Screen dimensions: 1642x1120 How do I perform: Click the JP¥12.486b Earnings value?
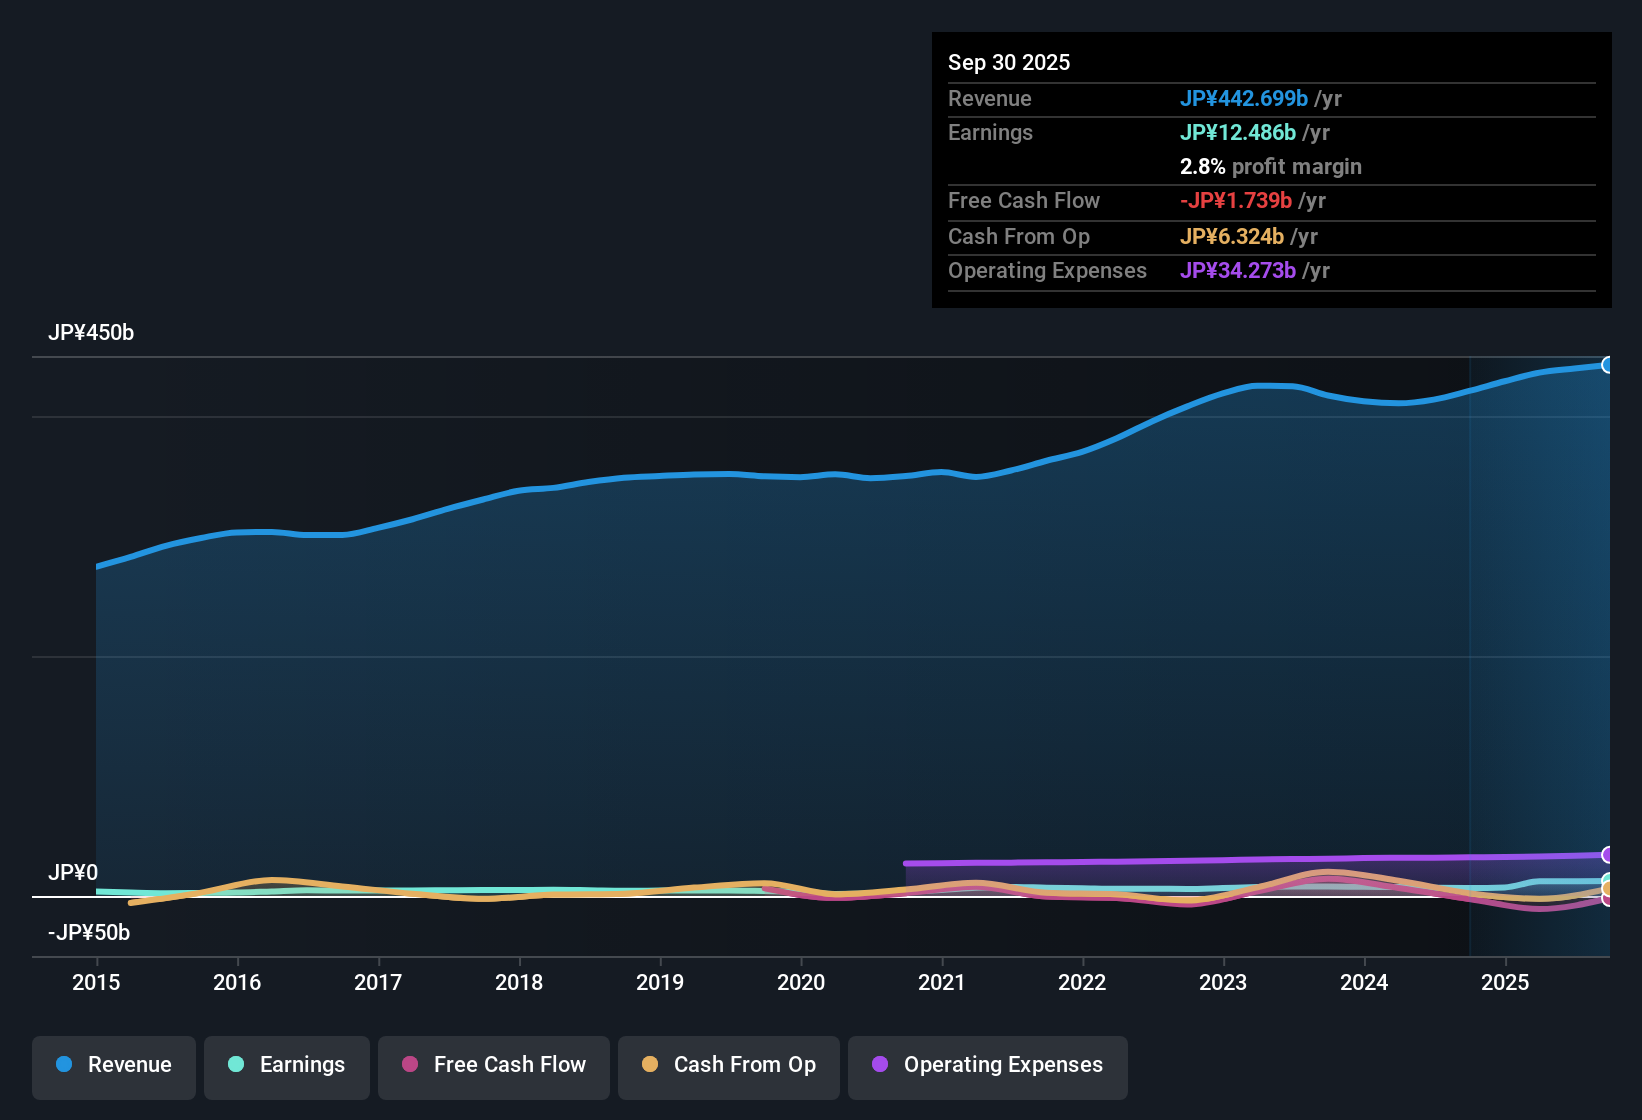point(1237,132)
